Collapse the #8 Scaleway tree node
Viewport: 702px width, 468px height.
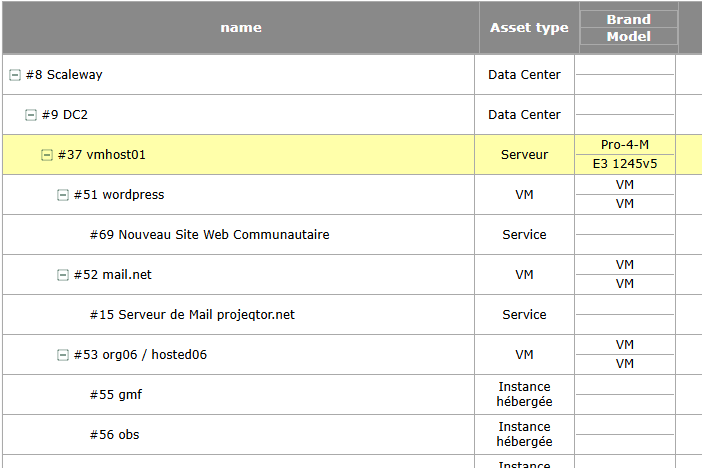point(15,75)
